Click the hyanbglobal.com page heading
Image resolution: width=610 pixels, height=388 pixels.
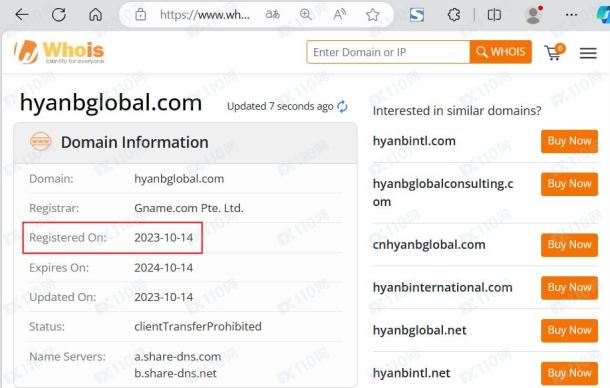111,103
